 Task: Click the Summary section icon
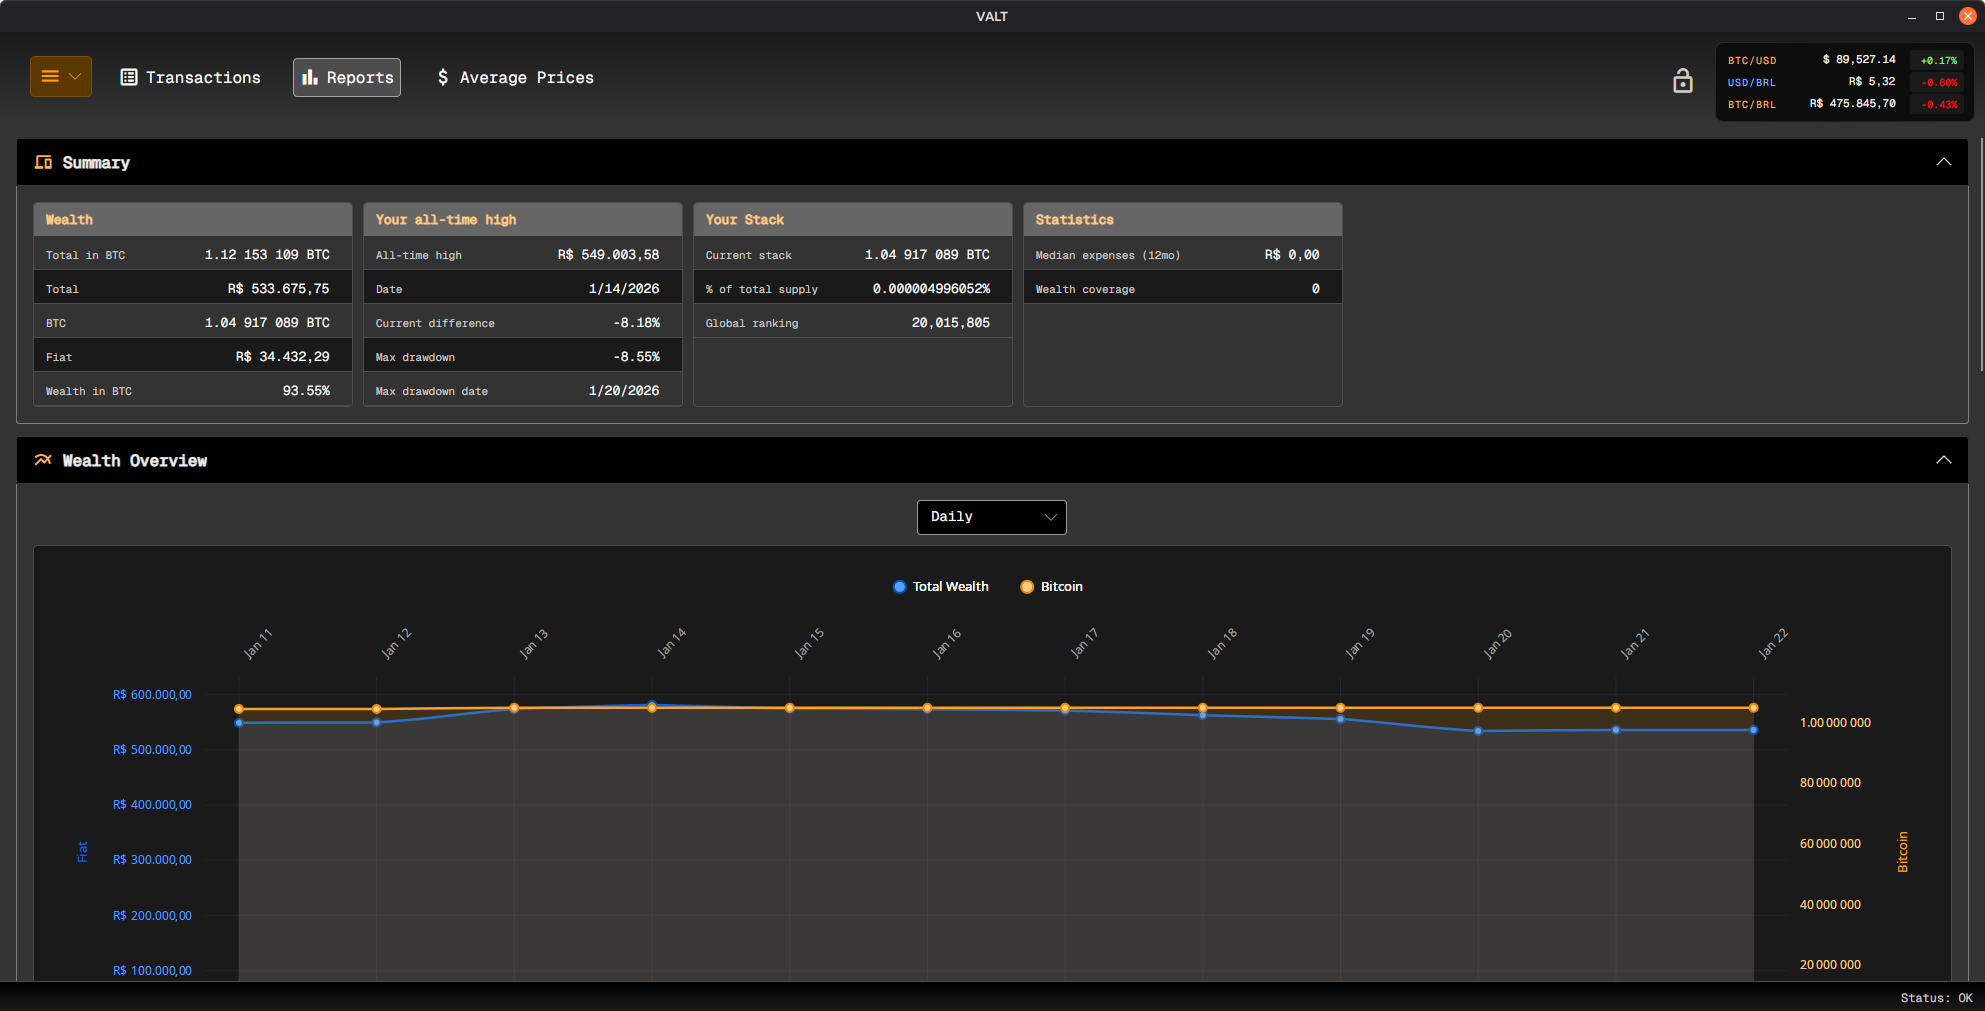(x=43, y=162)
